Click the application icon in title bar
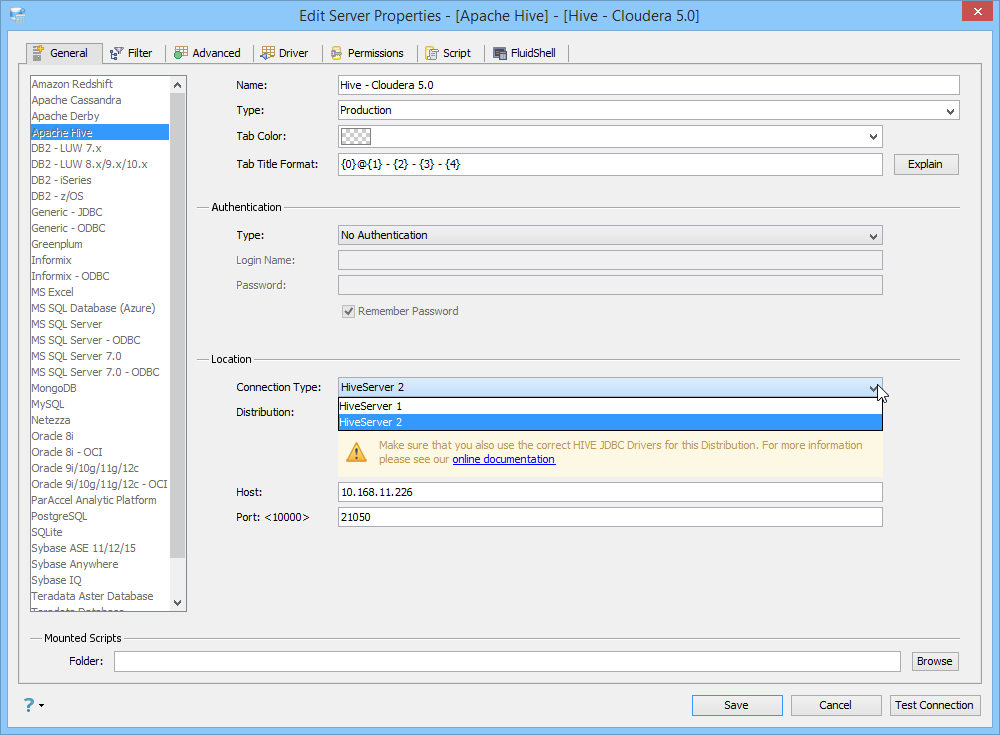The width and height of the screenshot is (1000, 735). pyautogui.click(x=18, y=15)
